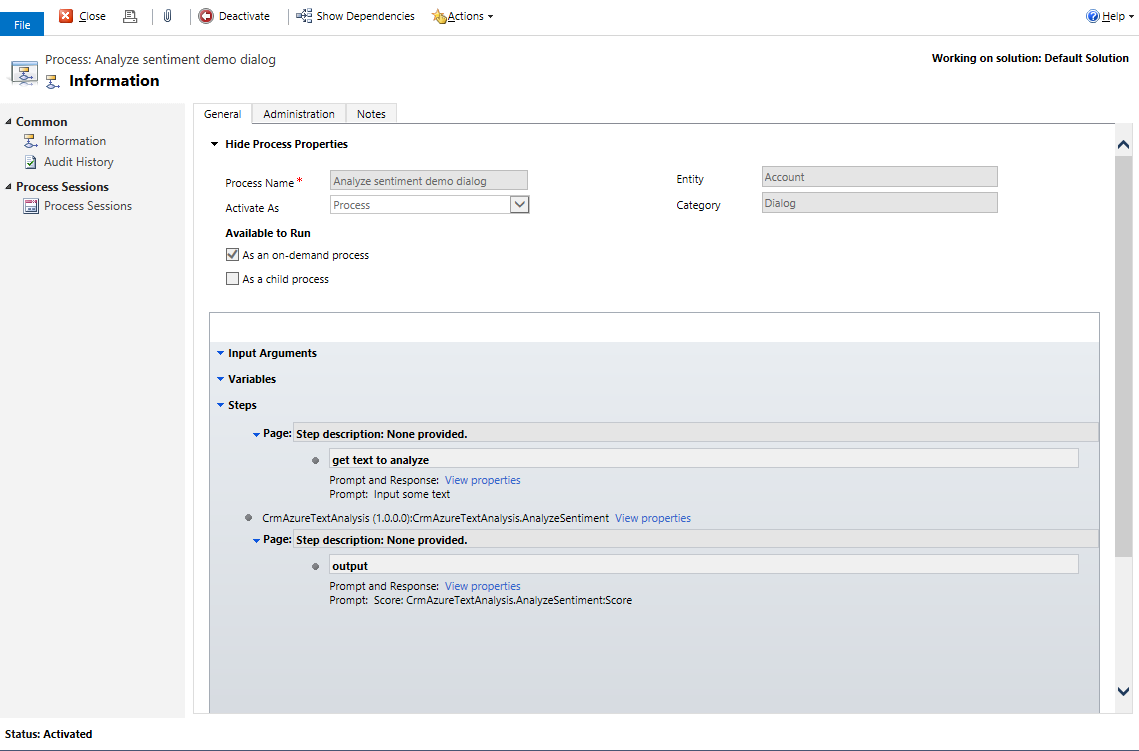
Task: Click the Entity field showing Account
Action: (x=880, y=177)
